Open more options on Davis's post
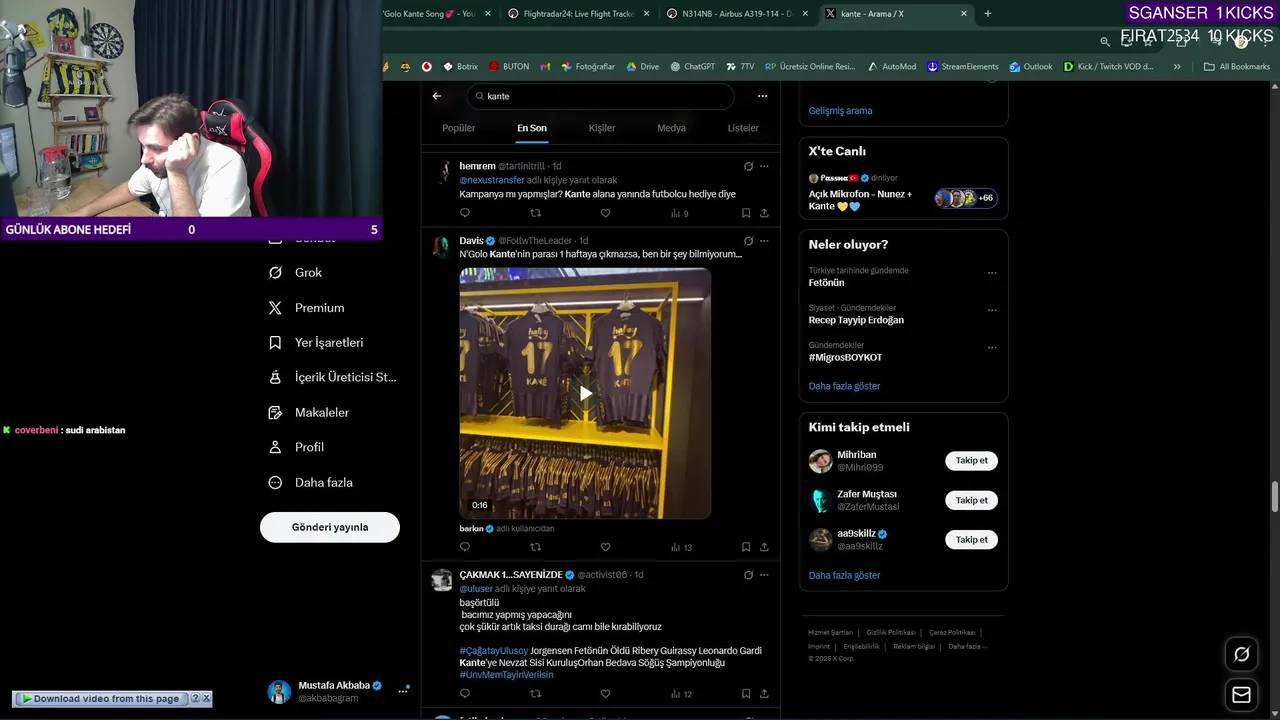Image resolution: width=1280 pixels, height=720 pixels. pos(764,241)
